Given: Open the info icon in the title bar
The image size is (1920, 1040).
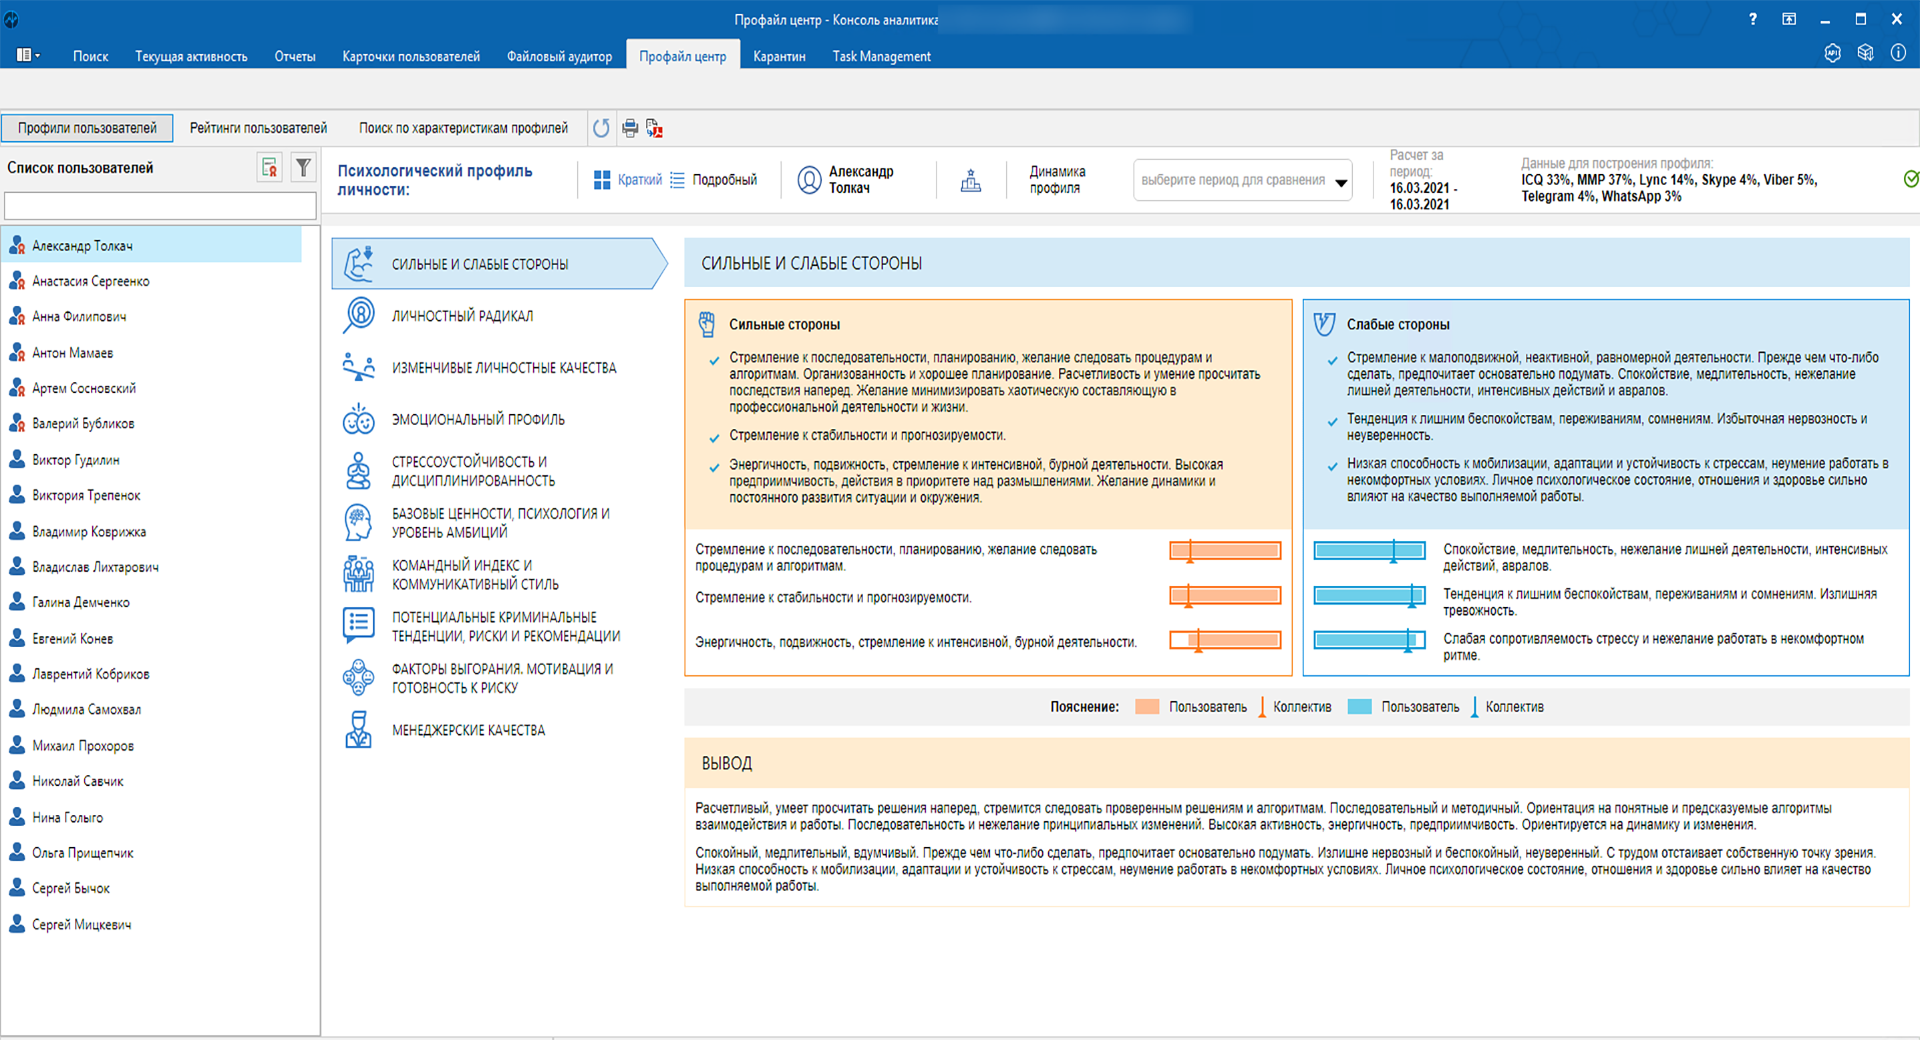Looking at the screenshot, I should coord(1897,55).
